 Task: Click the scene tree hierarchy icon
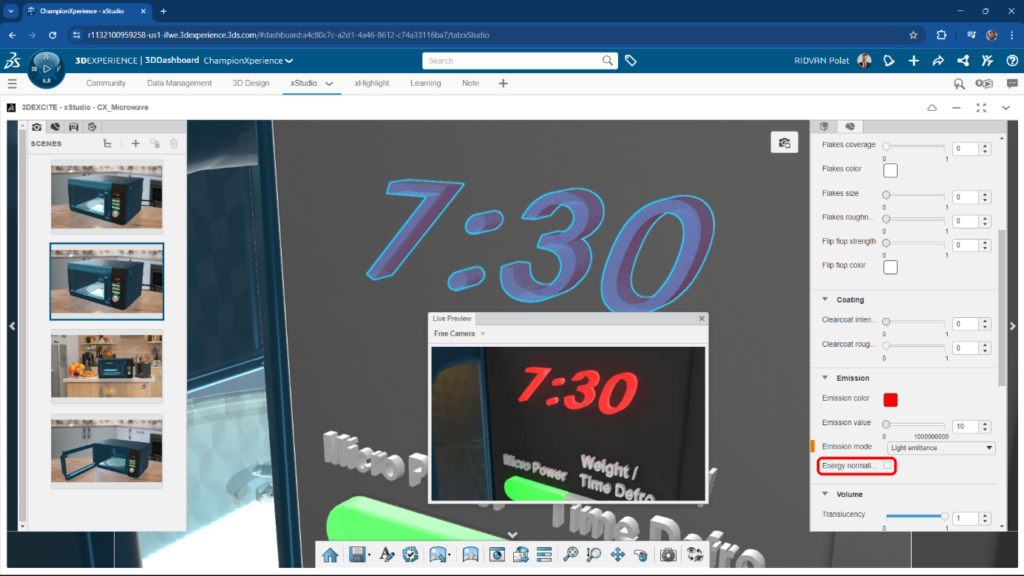pyautogui.click(x=108, y=144)
